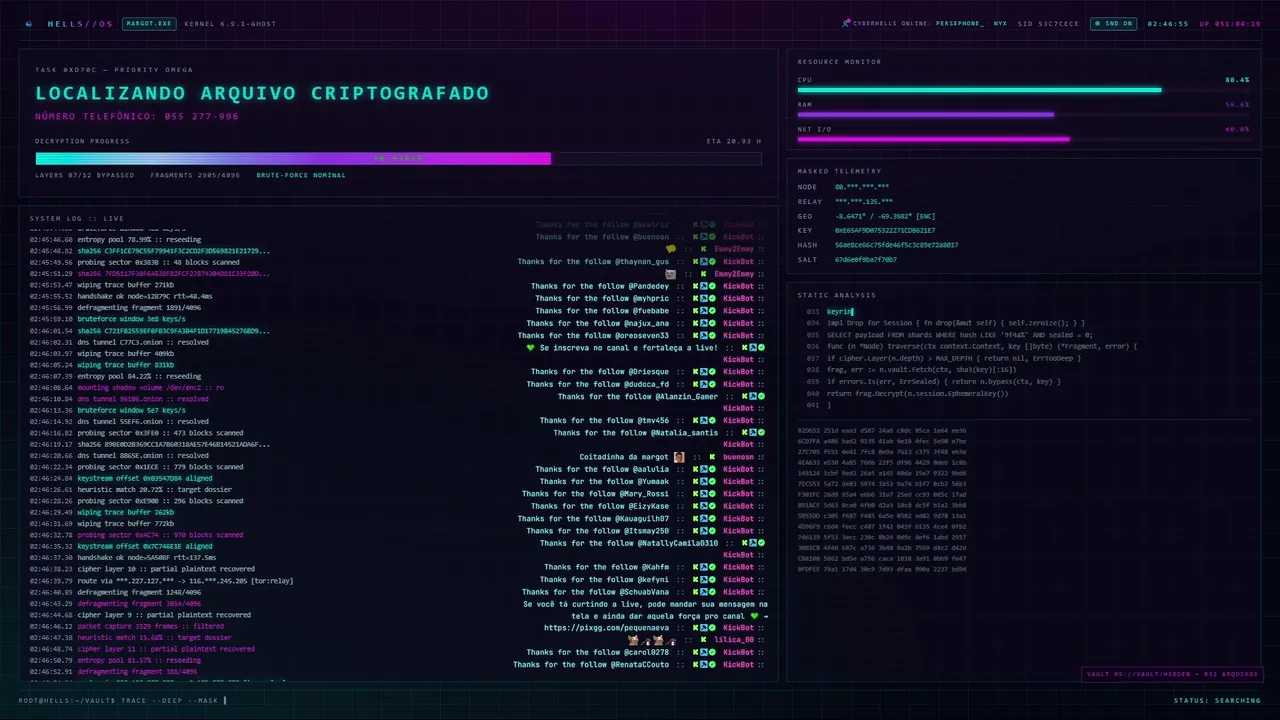Click the cat emote in Emmy2Emmy's second message

coord(671,273)
